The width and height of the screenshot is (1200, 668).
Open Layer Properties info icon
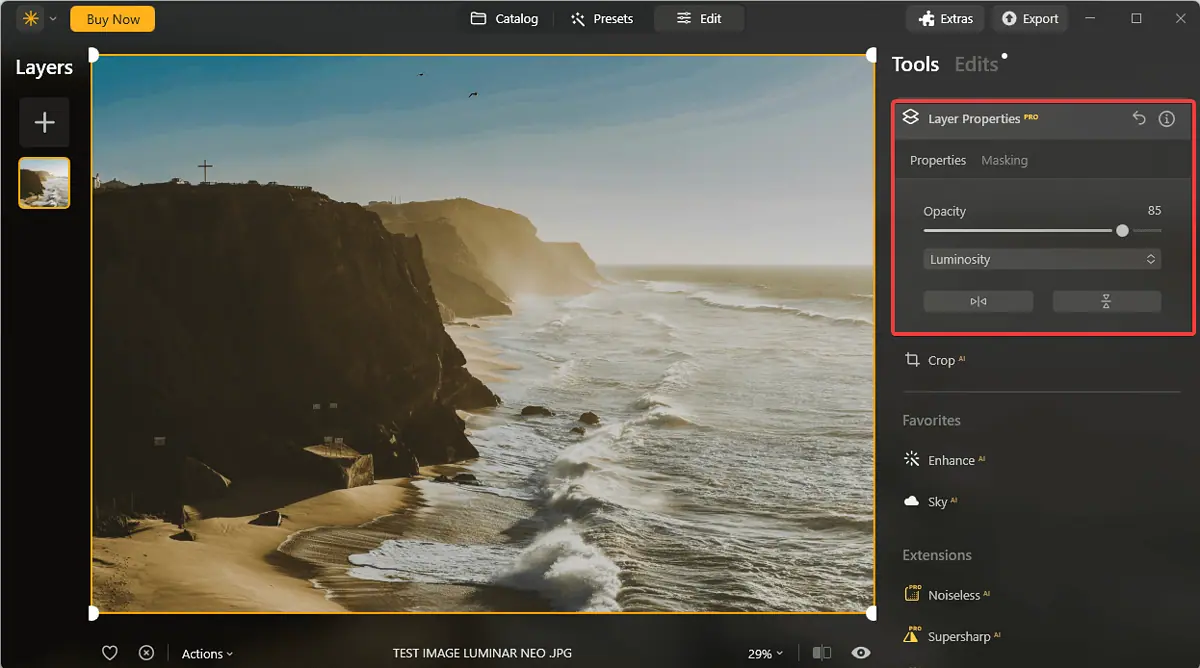[x=1166, y=118]
